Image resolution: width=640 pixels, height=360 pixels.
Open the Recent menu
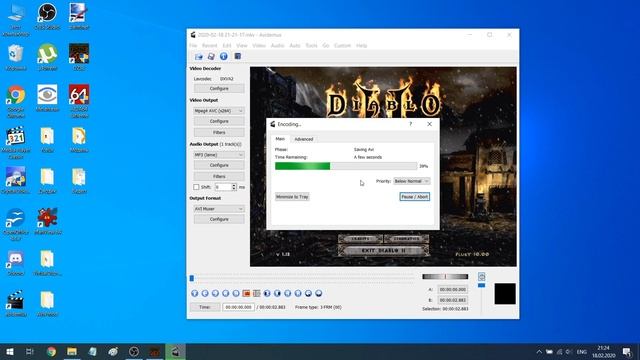tap(209, 46)
